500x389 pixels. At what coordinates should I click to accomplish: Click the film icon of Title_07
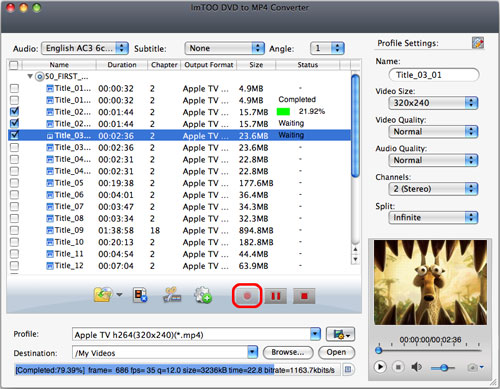pyautogui.click(x=50, y=207)
